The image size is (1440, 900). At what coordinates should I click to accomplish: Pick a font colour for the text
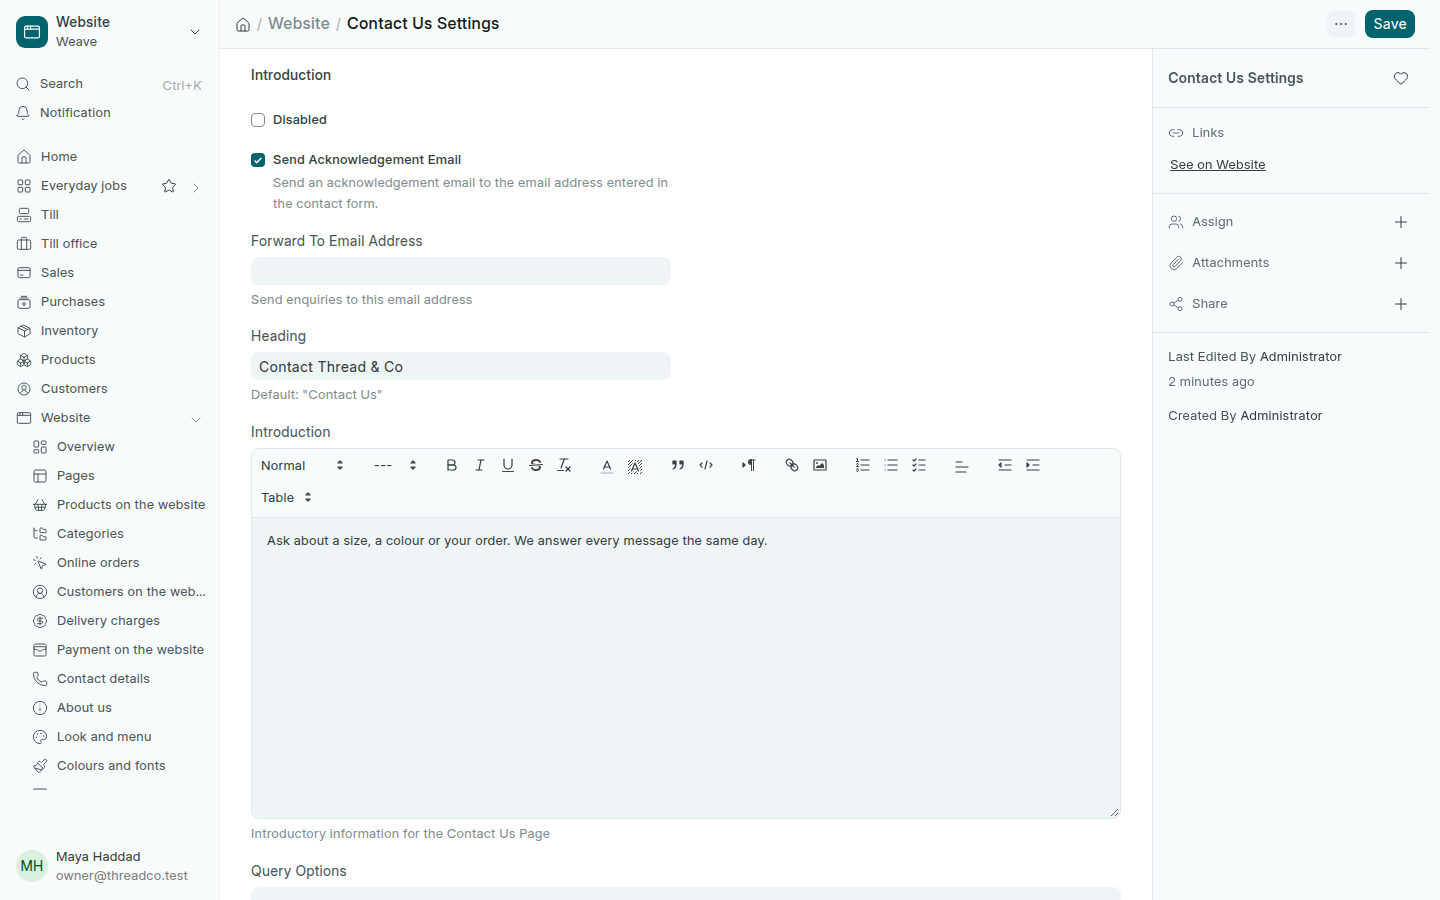click(607, 465)
